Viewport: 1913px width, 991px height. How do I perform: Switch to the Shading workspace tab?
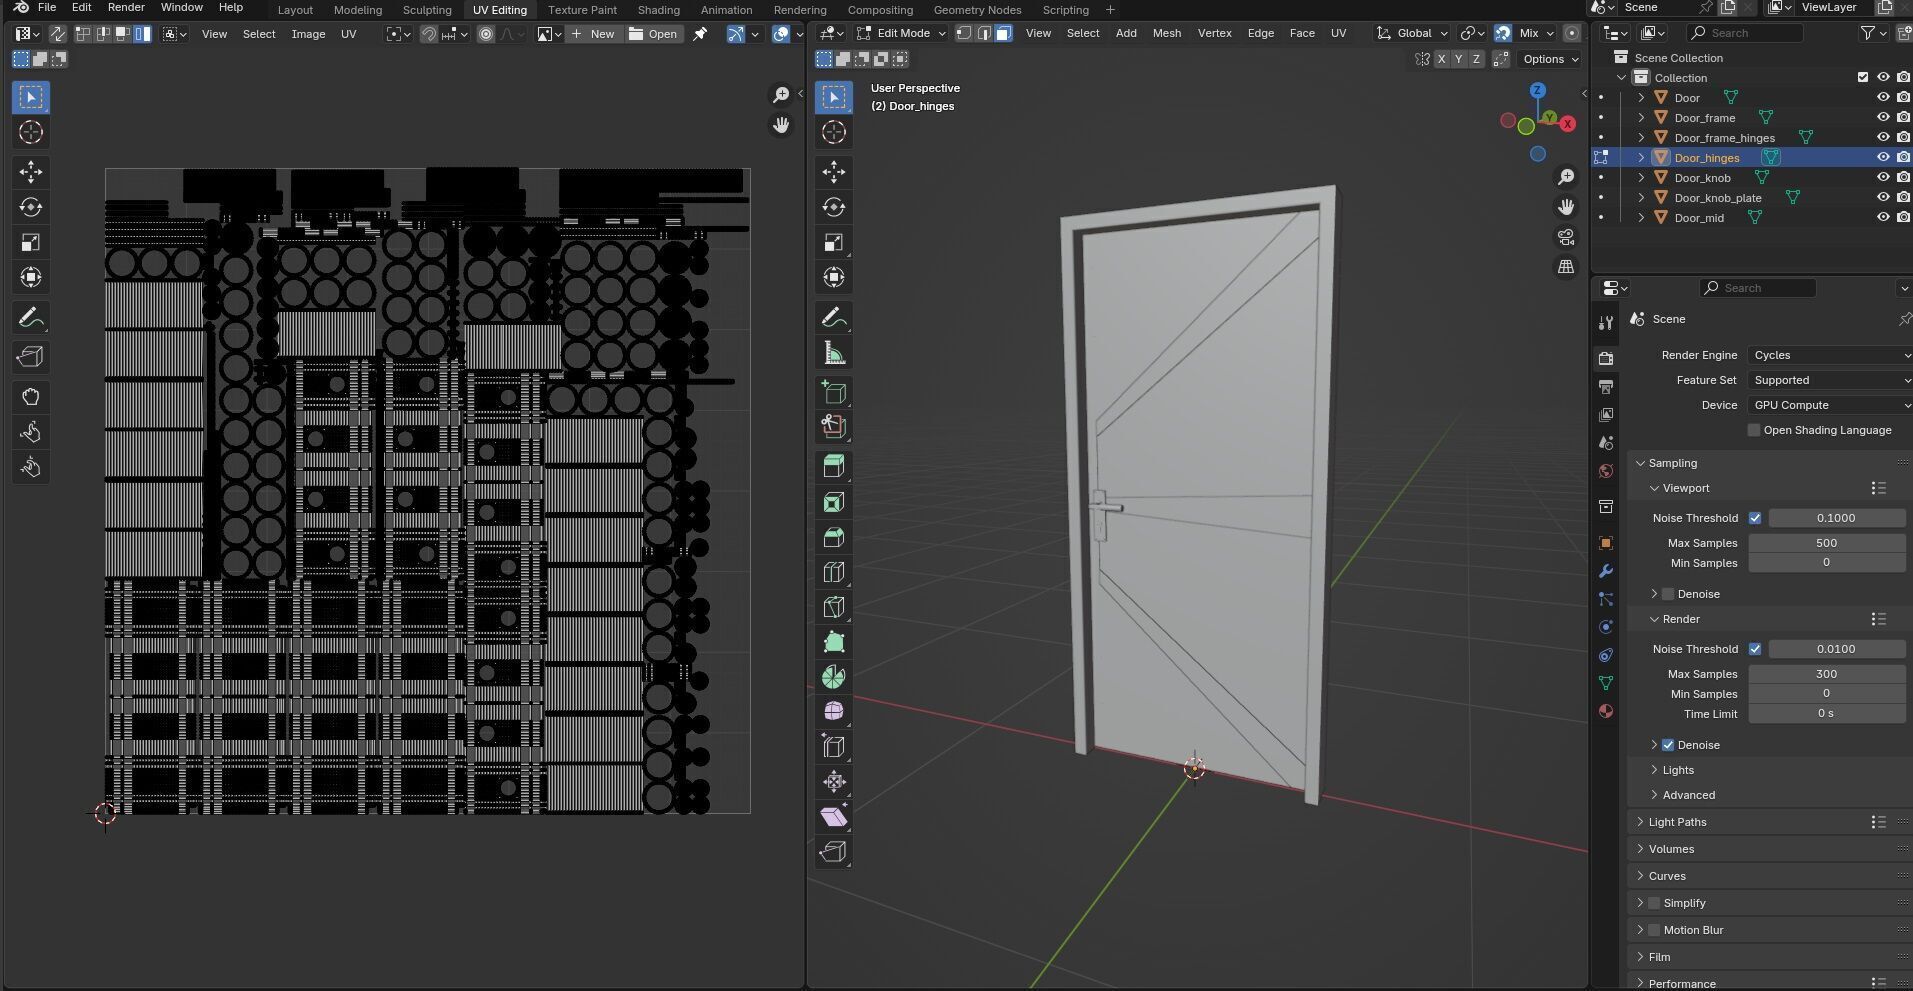pos(658,10)
